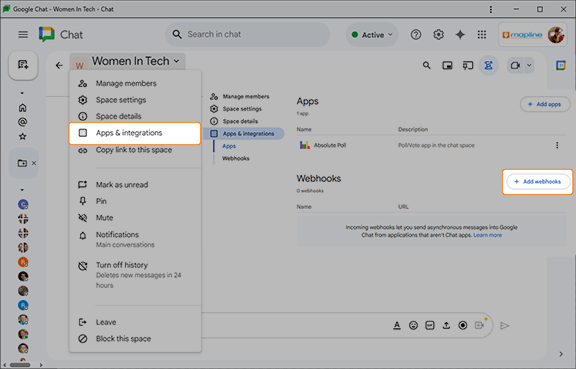Open Home in left sidebar

23,108
